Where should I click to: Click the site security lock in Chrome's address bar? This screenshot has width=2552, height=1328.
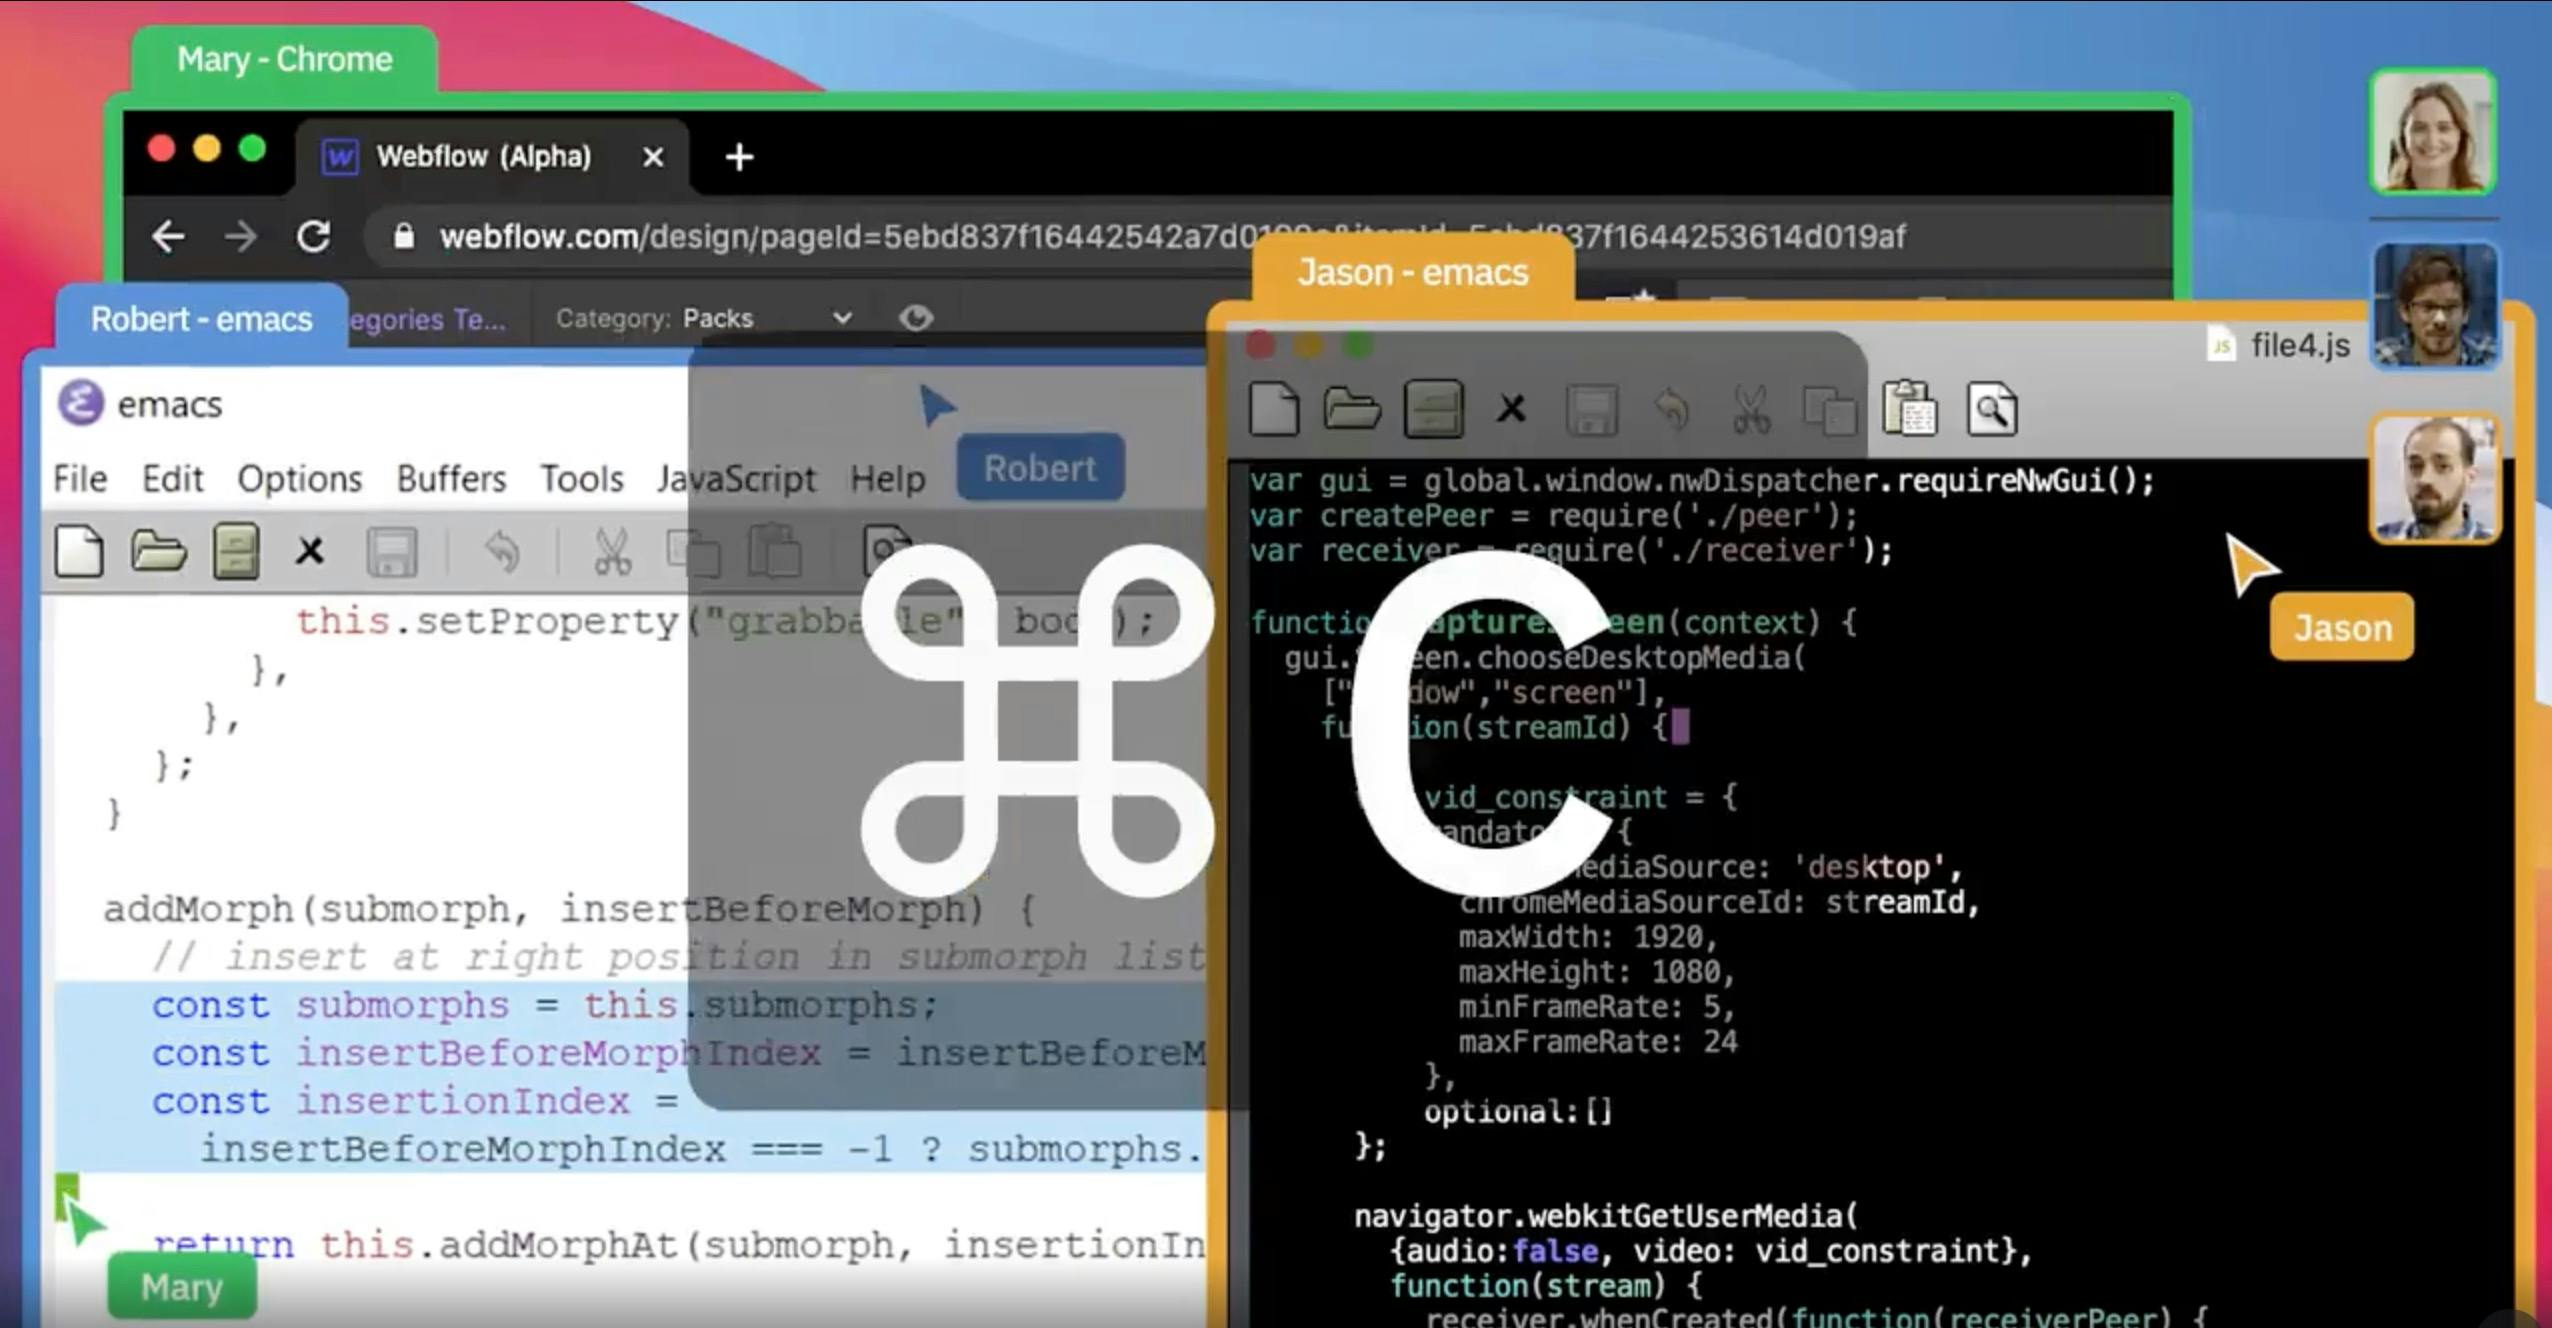pyautogui.click(x=404, y=236)
